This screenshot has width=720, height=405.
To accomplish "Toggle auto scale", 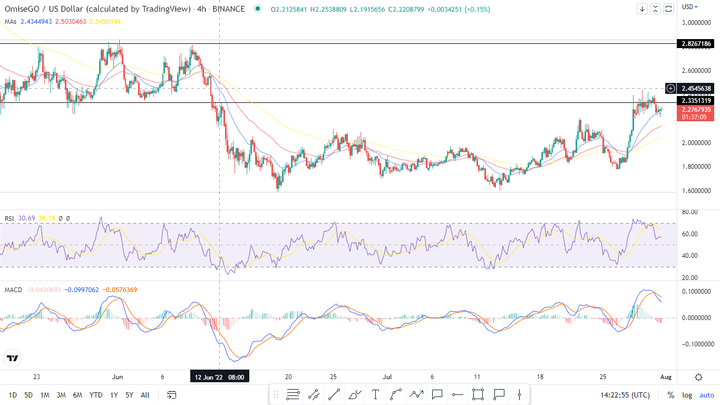I will click(707, 395).
